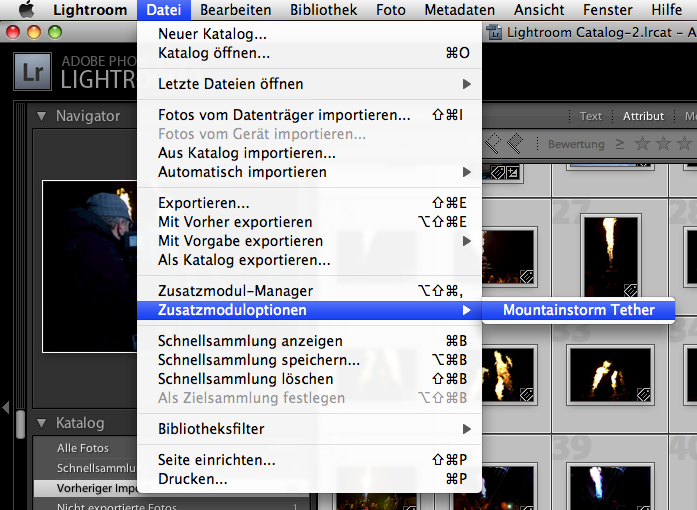Click the left panel collapse arrow
The height and width of the screenshot is (510, 697).
pyautogui.click(x=6, y=407)
